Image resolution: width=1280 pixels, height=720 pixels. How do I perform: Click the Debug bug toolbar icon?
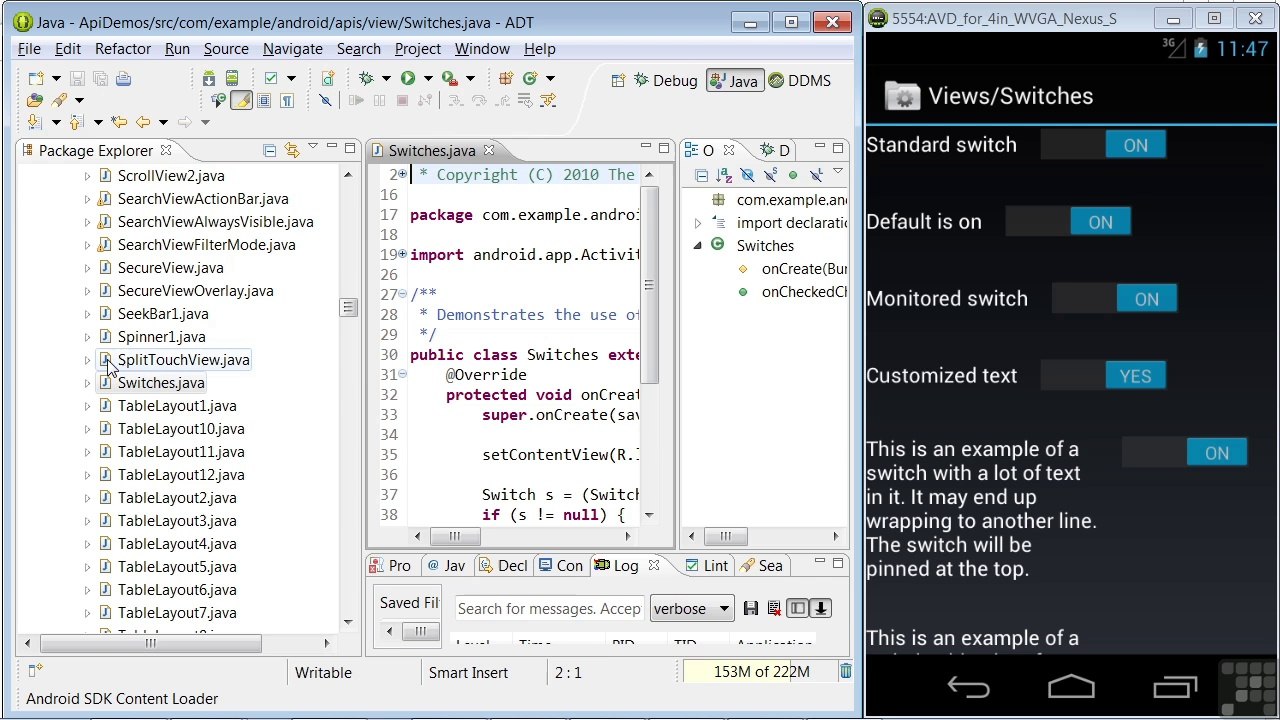[x=366, y=78]
